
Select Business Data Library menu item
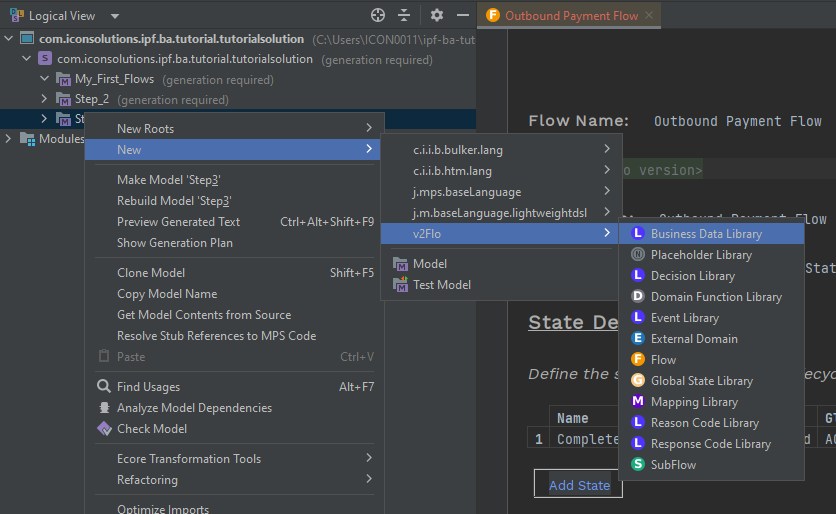[x=706, y=234]
